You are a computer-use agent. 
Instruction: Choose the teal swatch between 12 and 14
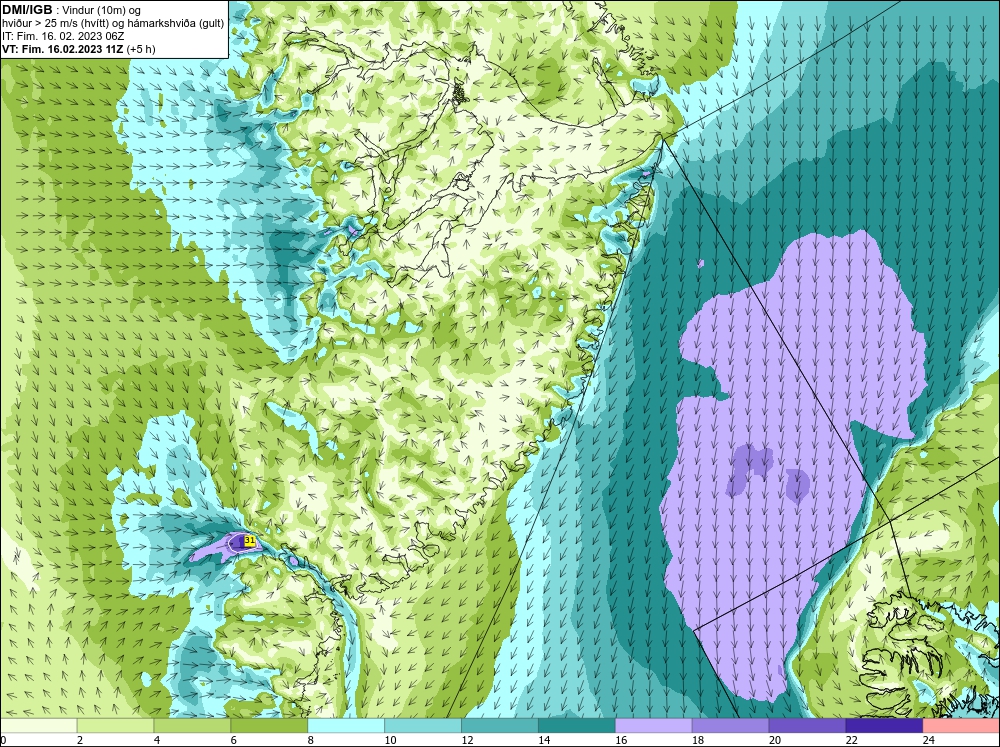[500, 726]
